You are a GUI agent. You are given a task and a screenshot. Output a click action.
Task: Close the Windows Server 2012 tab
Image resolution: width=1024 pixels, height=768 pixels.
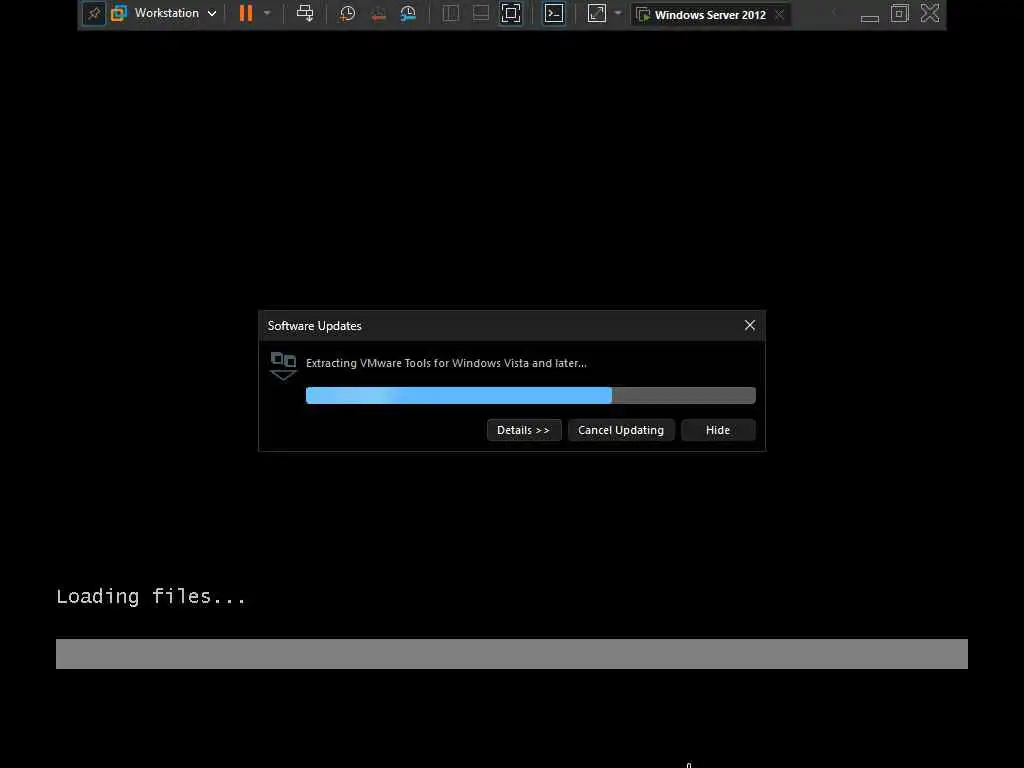pos(779,14)
